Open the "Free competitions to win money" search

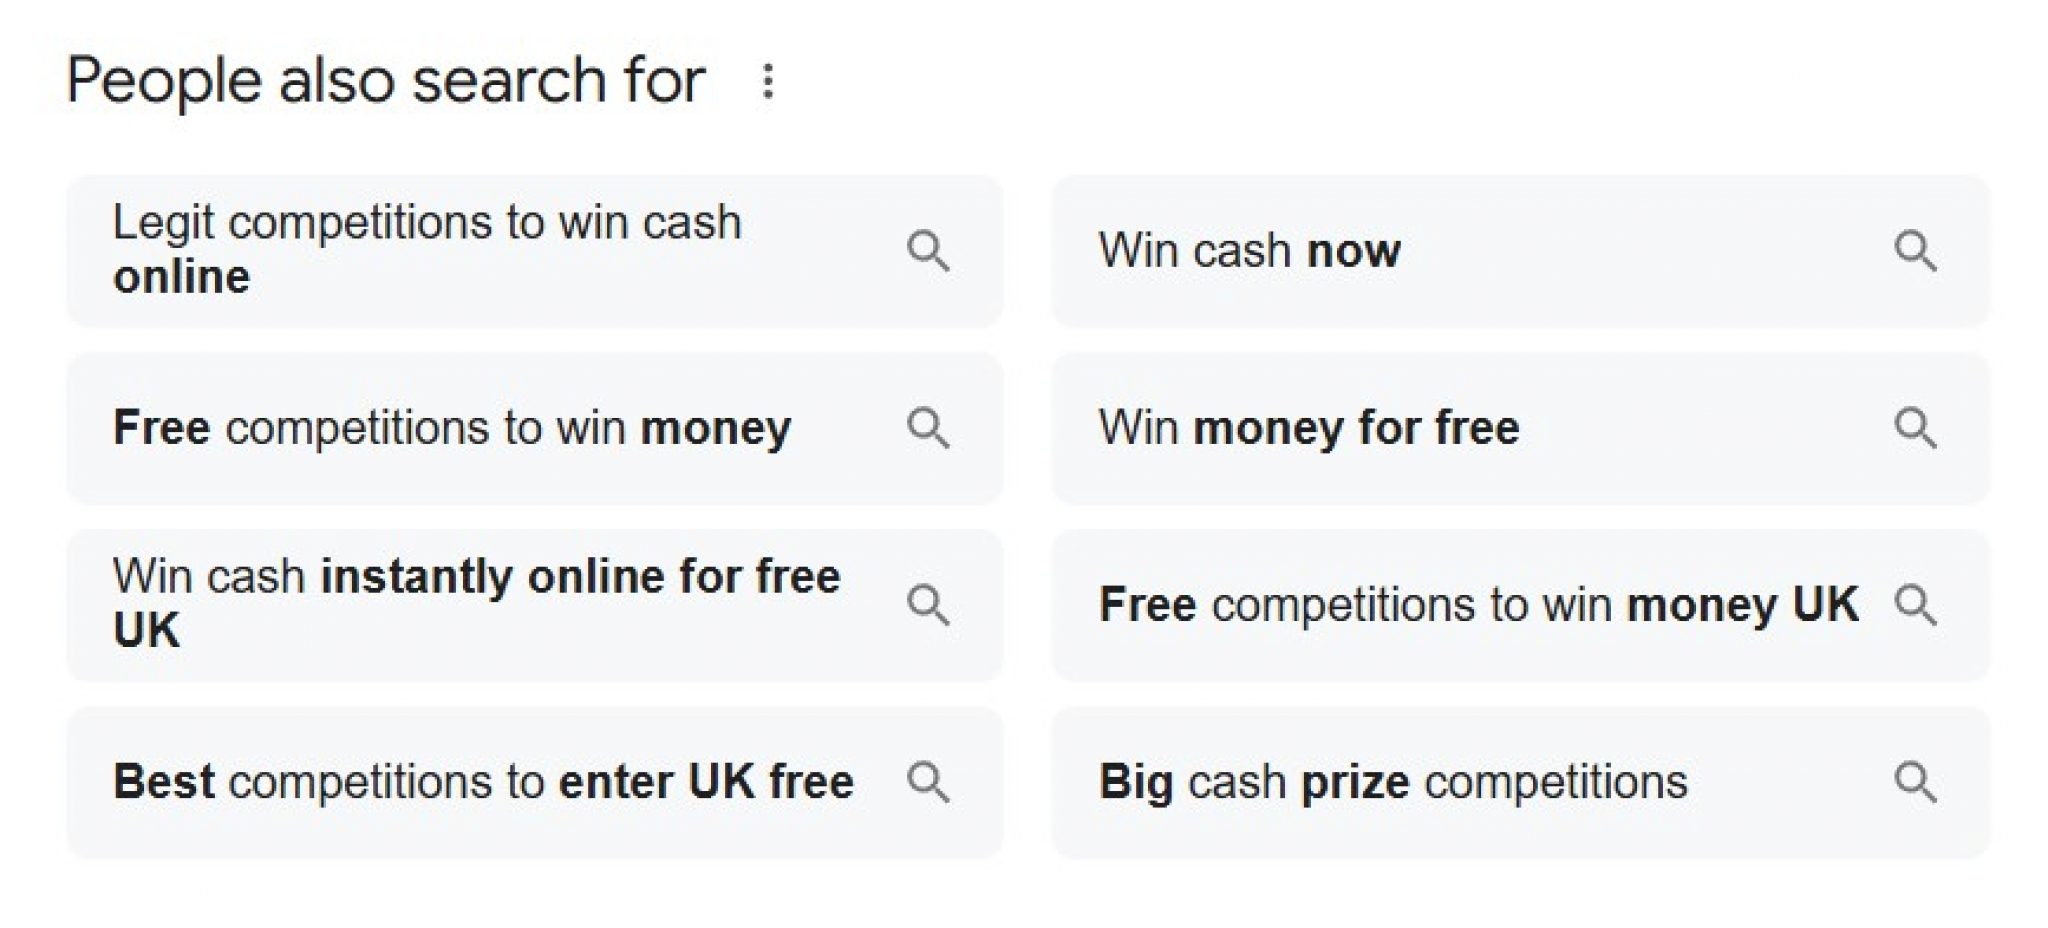(450, 427)
